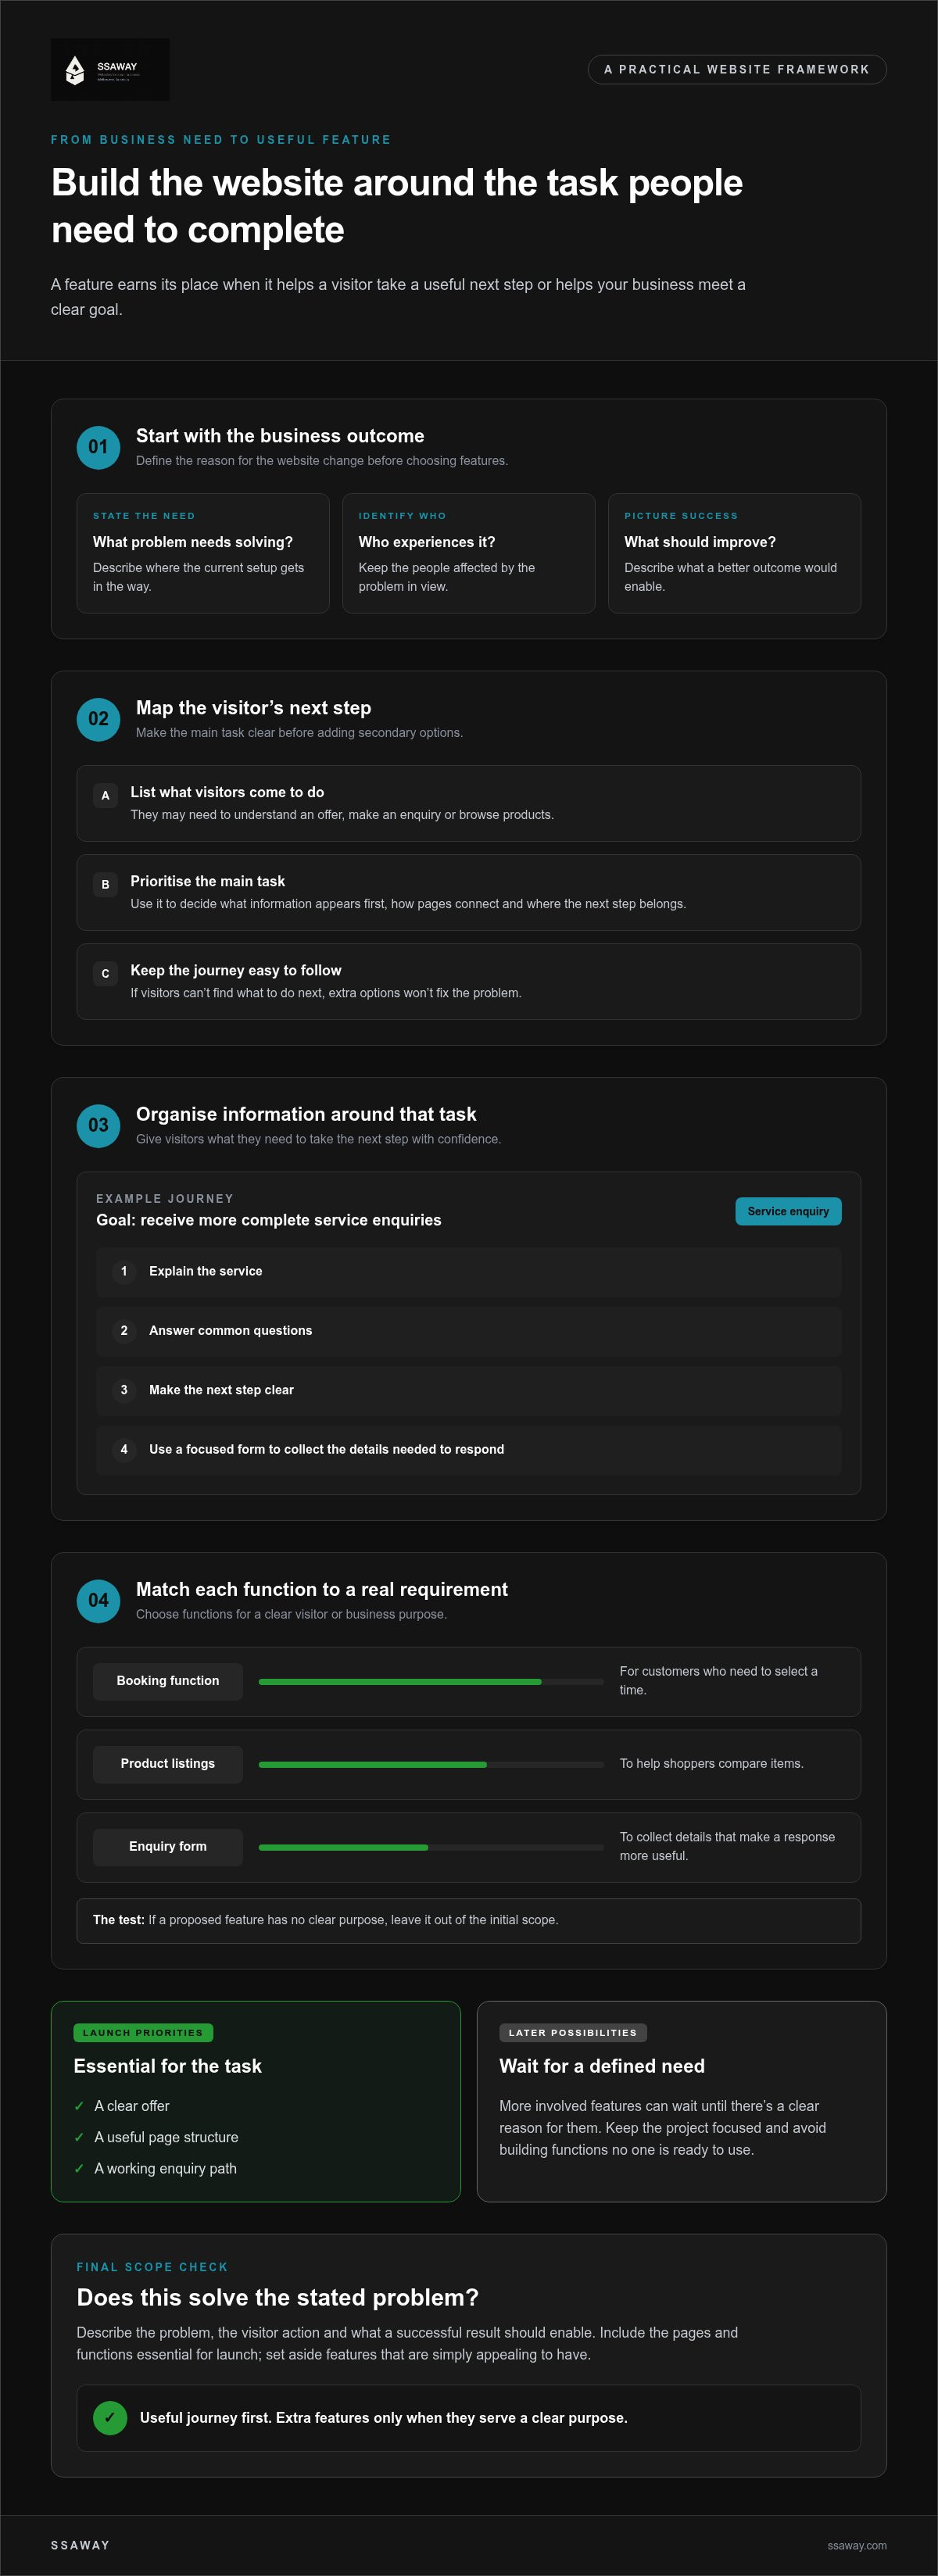938x2576 pixels.
Task: Click the Service enquiry tag
Action: pos(788,1211)
